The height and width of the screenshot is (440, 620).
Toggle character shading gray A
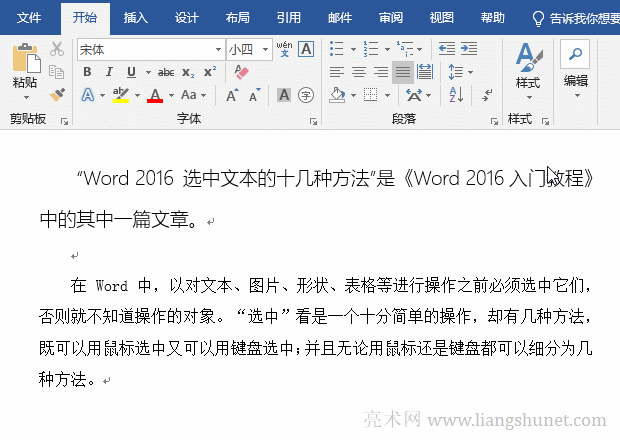coord(284,95)
